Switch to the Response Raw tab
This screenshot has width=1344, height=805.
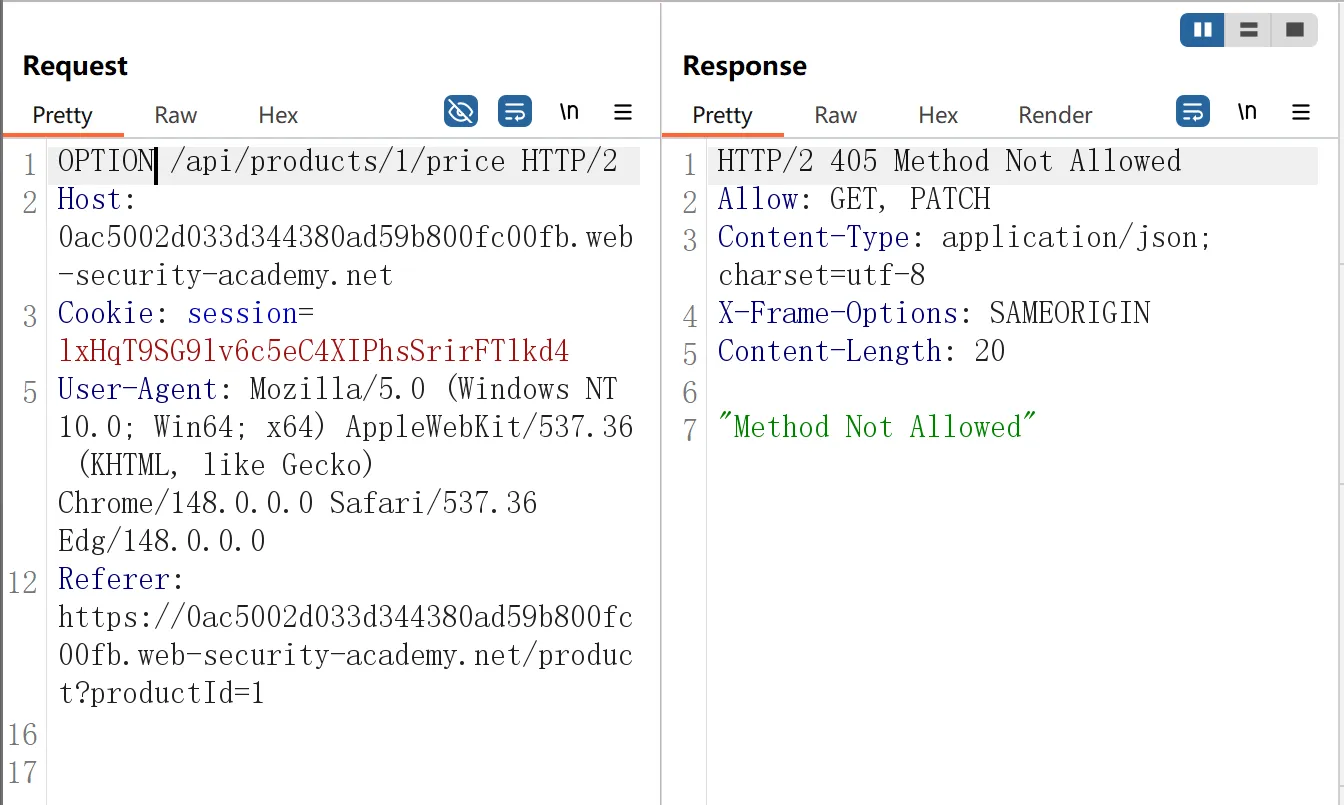coord(836,115)
